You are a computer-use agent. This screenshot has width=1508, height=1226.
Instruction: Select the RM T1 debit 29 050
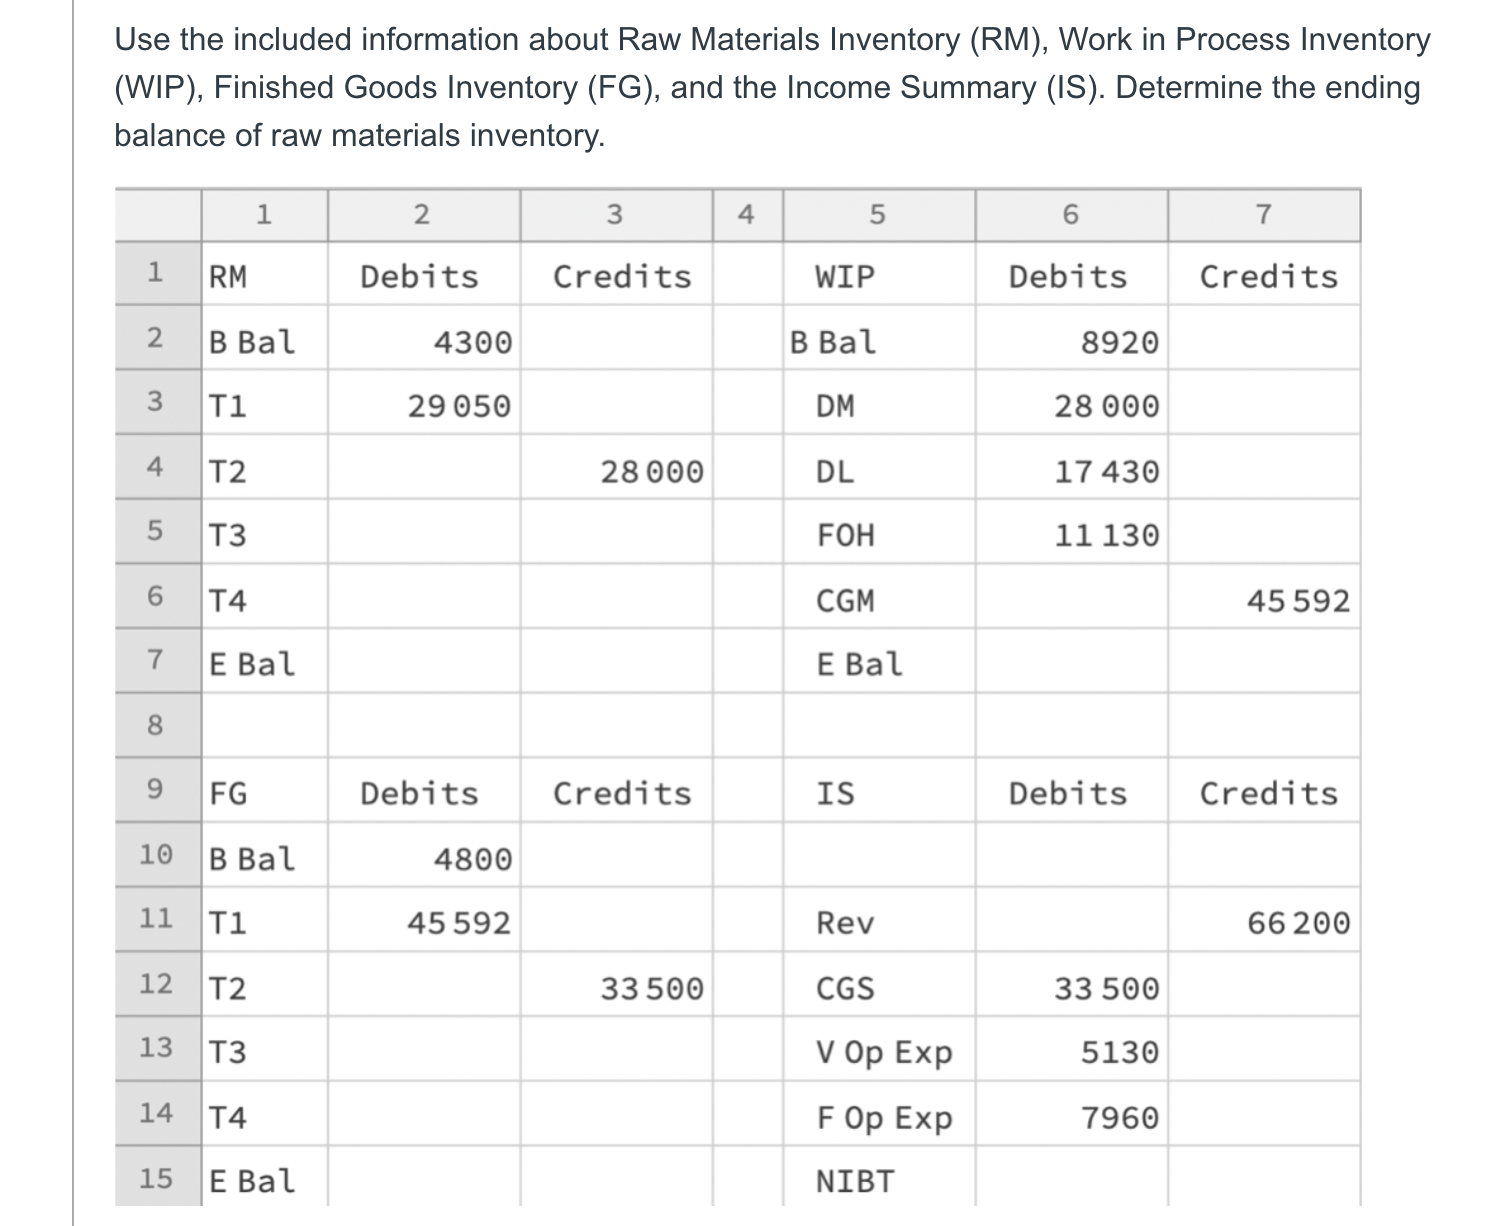point(424,402)
